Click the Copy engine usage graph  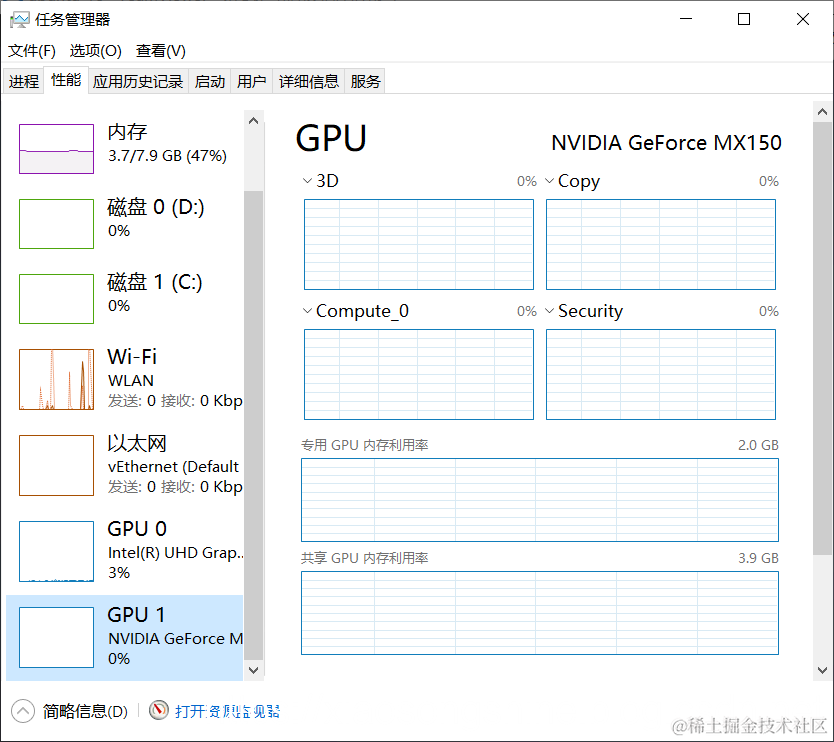(x=661, y=245)
